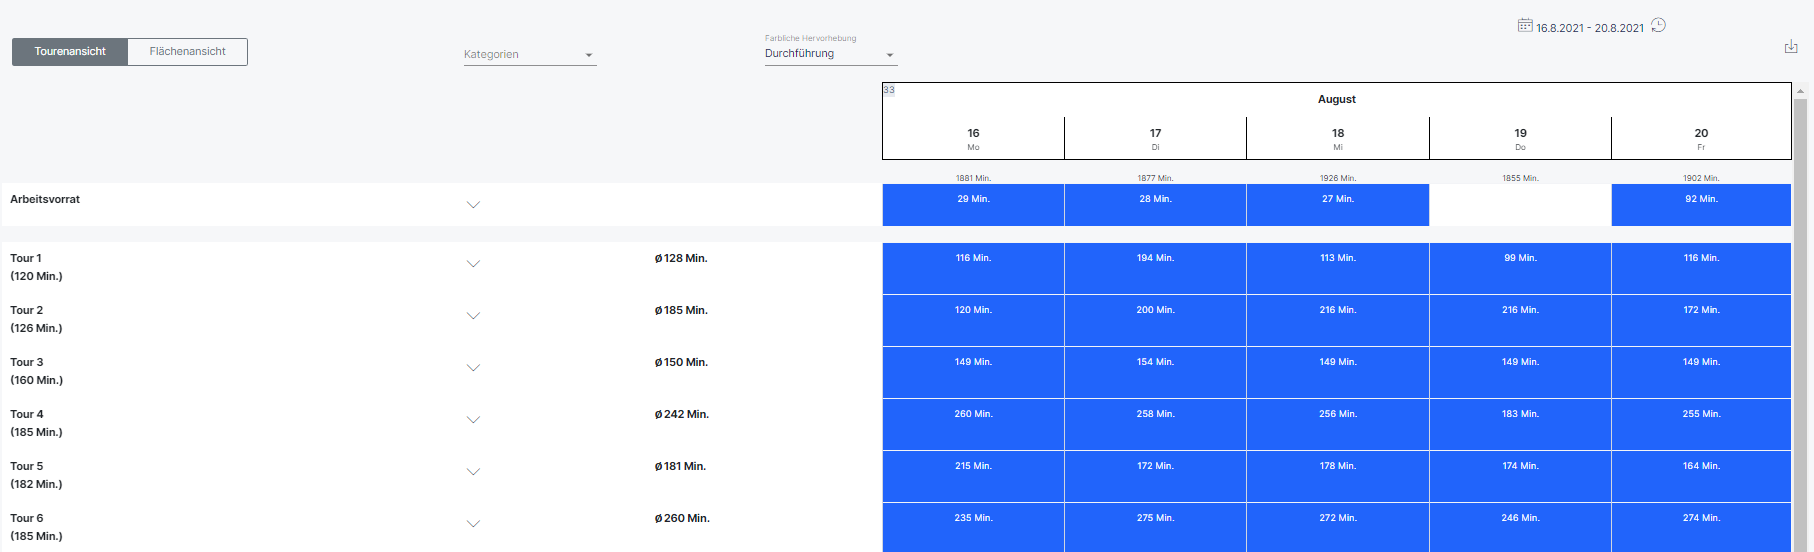Select Friday 20 column header
This screenshot has height=552, width=1814.
(1700, 138)
